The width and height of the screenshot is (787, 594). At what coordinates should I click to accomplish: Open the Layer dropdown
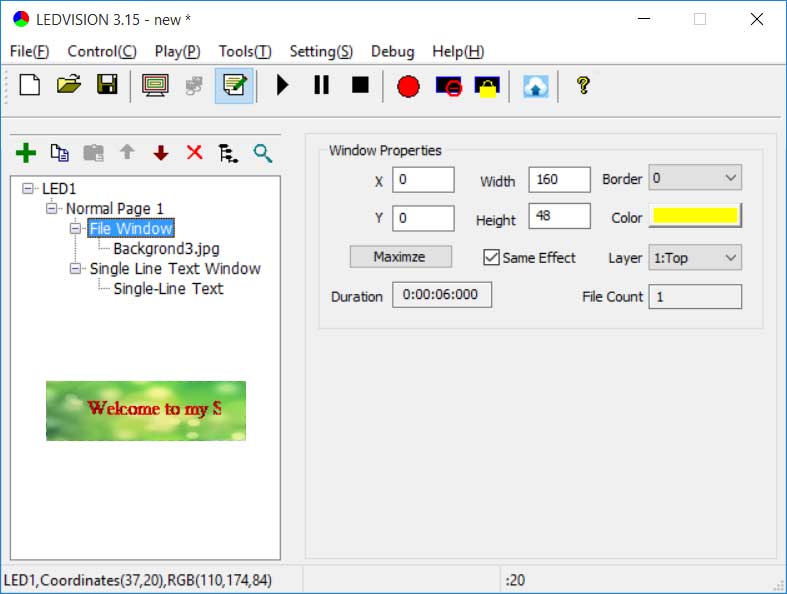tap(695, 258)
